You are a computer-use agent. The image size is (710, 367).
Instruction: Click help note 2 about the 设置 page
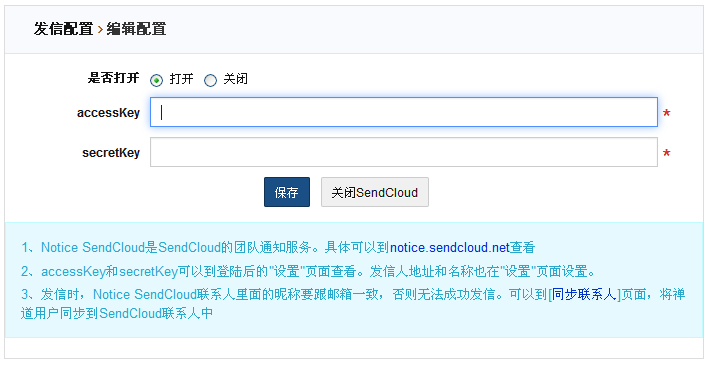tap(308, 272)
